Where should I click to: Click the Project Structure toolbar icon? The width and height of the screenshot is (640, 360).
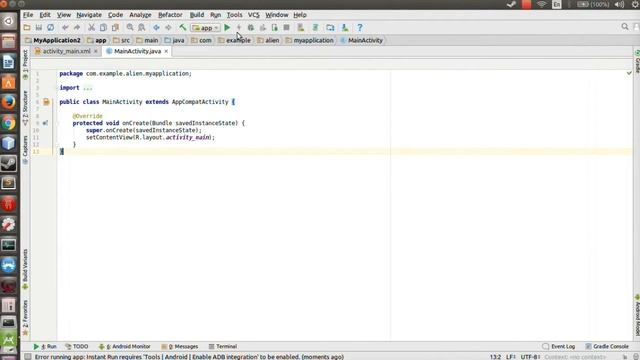330,28
